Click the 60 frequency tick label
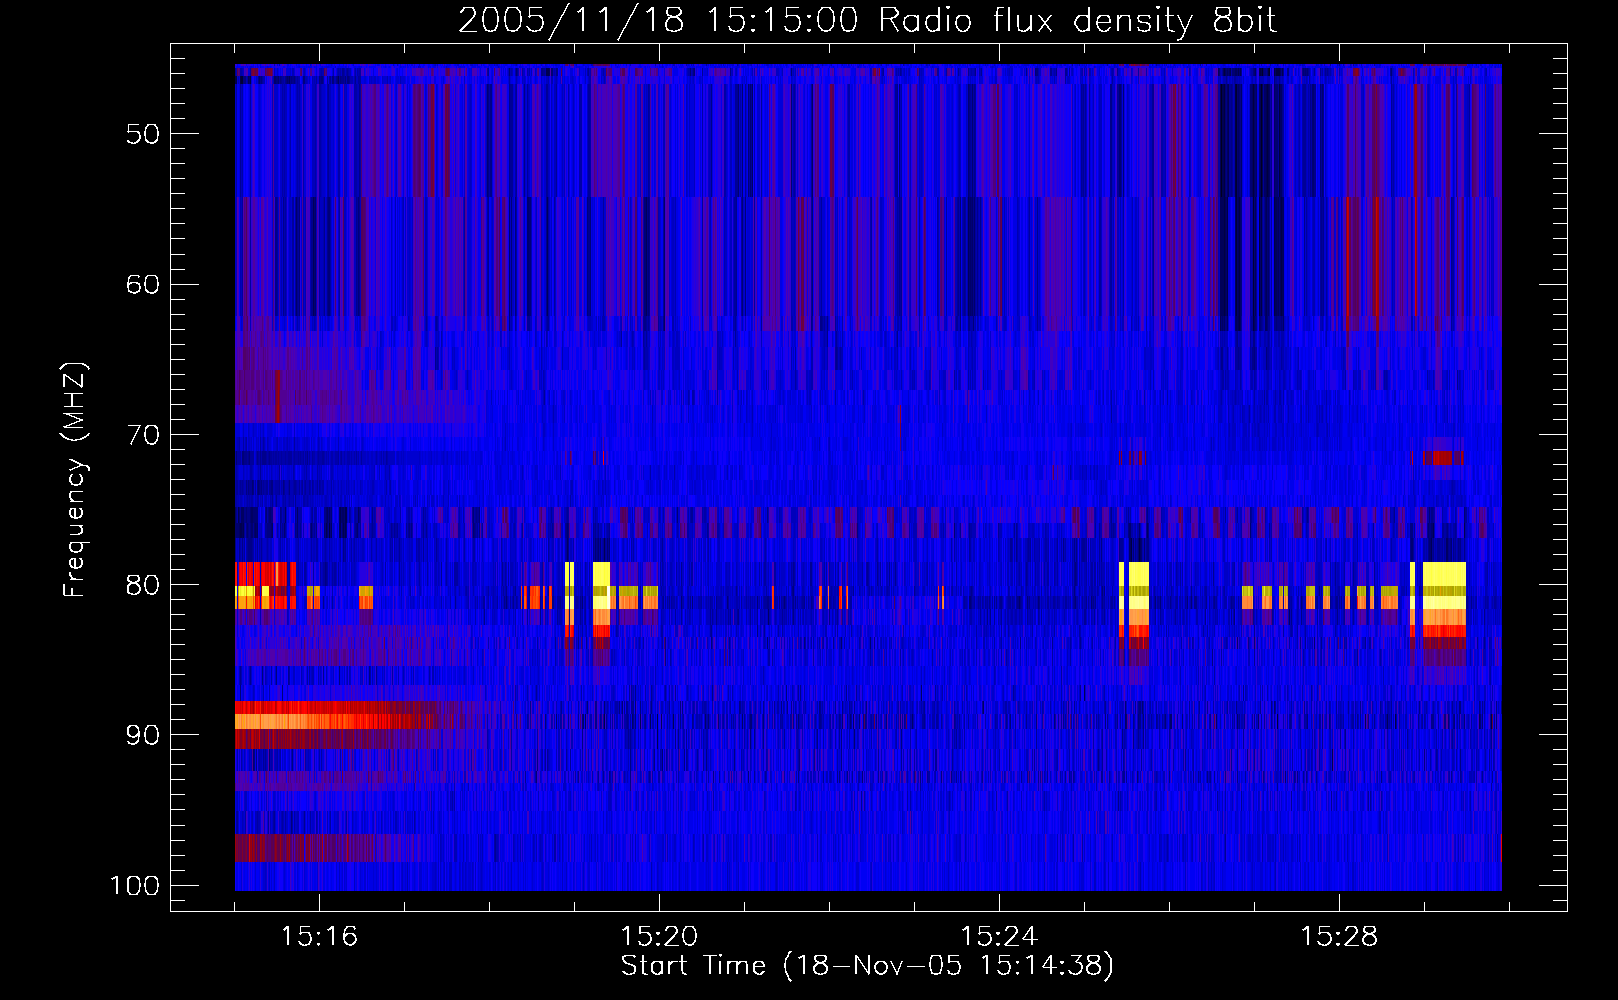Image resolution: width=1618 pixels, height=1000 pixels. [143, 284]
